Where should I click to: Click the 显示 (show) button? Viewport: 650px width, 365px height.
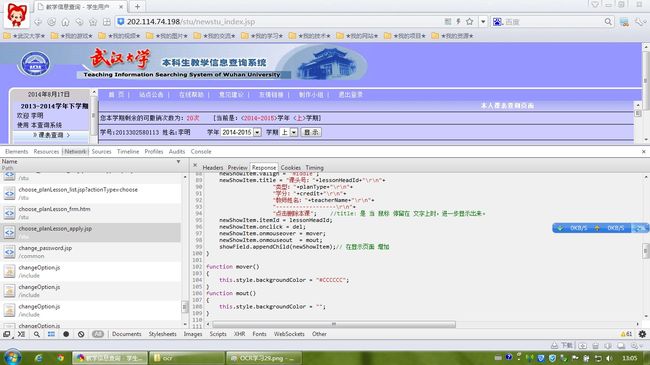pos(311,132)
